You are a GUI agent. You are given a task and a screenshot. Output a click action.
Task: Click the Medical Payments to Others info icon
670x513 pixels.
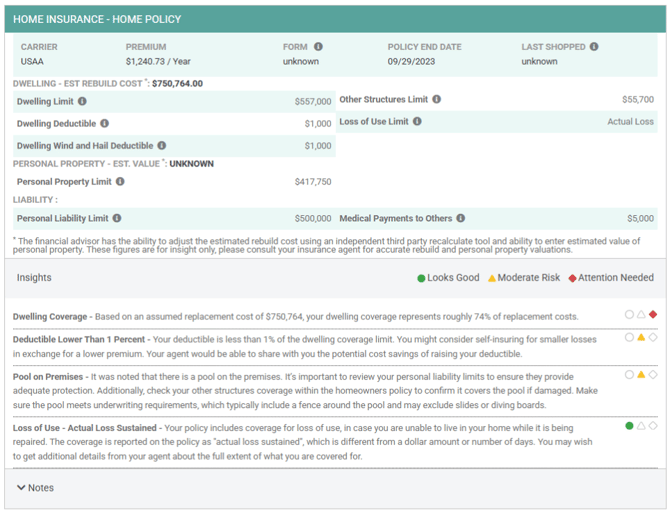coord(460,218)
